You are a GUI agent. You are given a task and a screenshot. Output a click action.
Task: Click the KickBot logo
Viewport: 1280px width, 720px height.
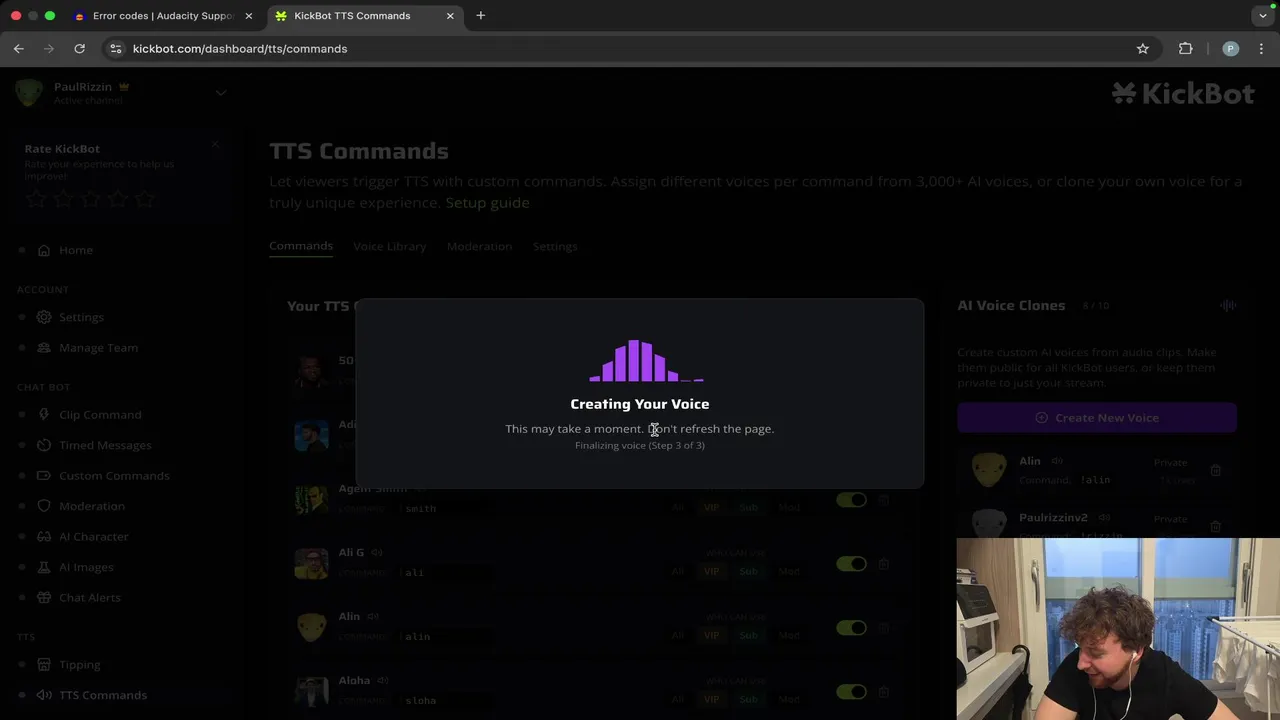pyautogui.click(x=1183, y=93)
